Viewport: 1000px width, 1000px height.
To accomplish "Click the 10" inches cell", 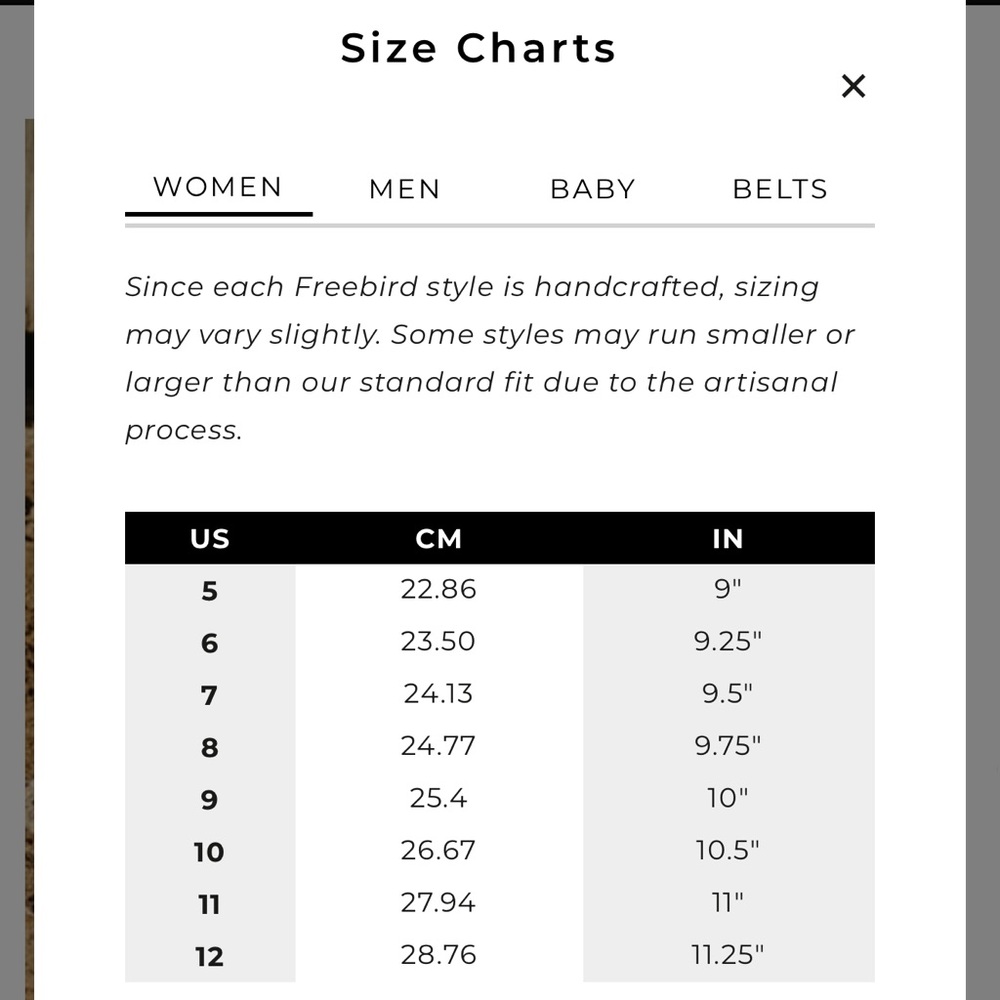I will click(x=727, y=798).
